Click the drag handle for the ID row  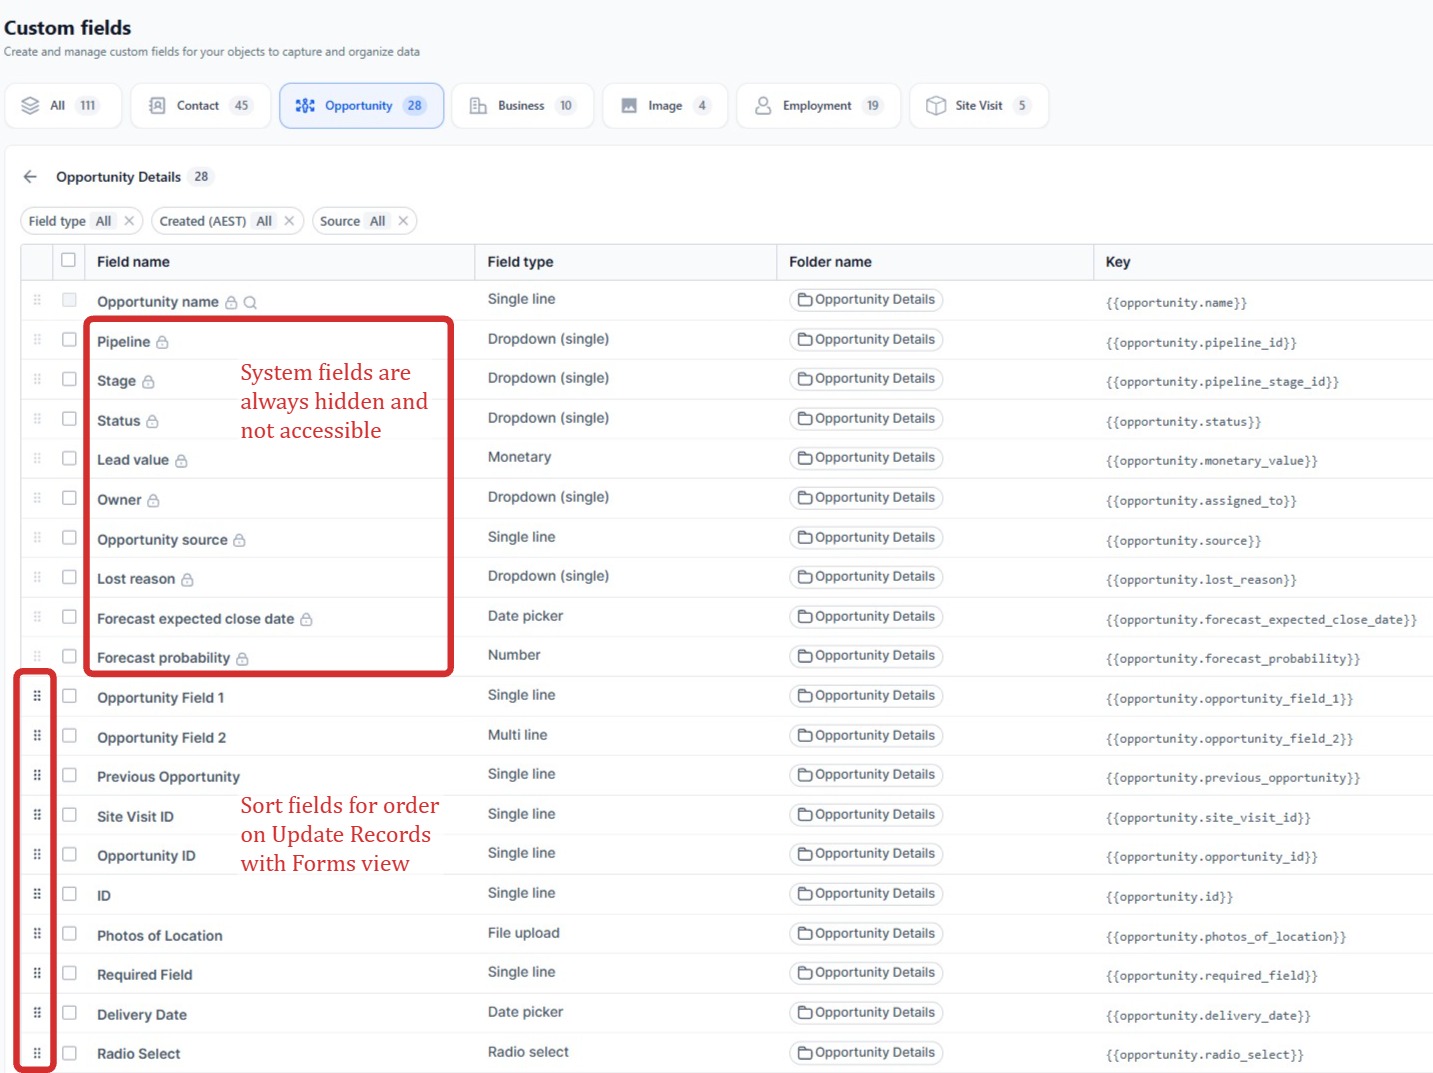coord(37,894)
